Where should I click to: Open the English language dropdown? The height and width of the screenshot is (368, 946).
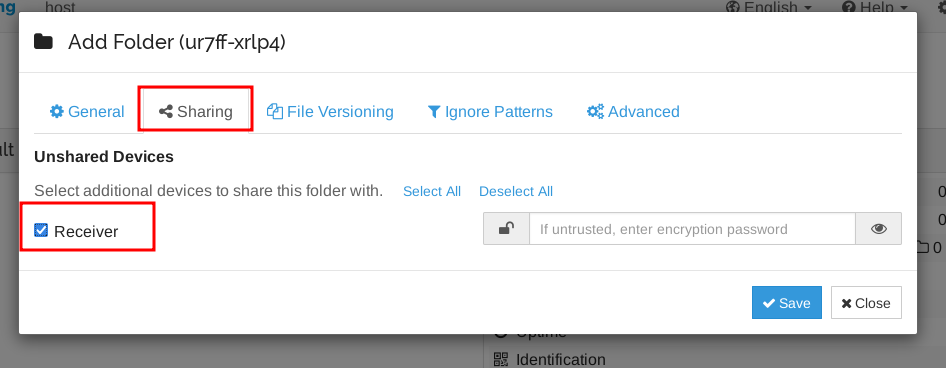pos(770,8)
